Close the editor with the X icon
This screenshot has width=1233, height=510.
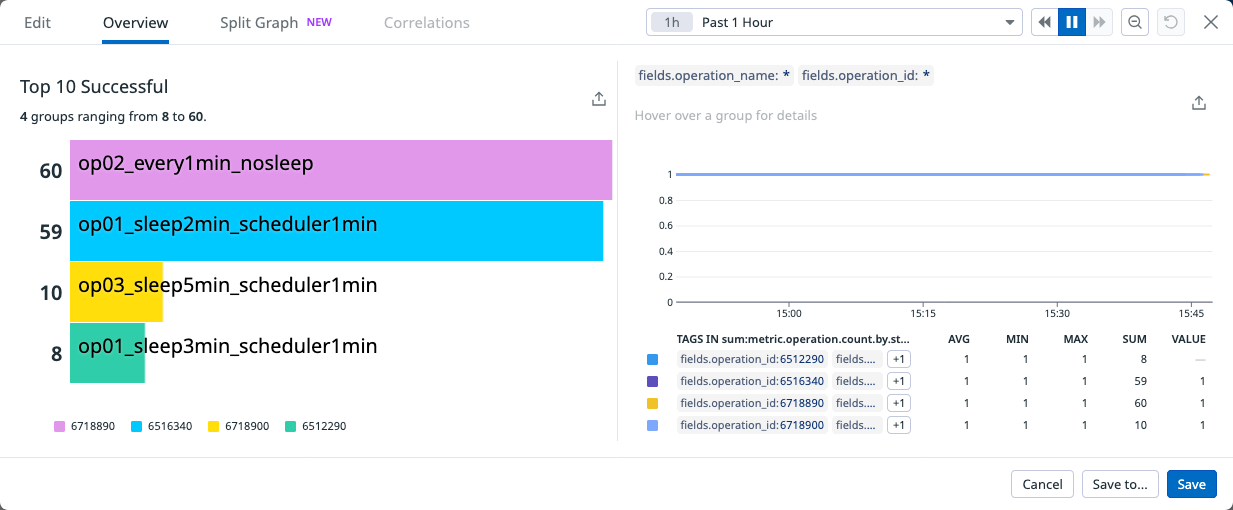pos(1210,22)
